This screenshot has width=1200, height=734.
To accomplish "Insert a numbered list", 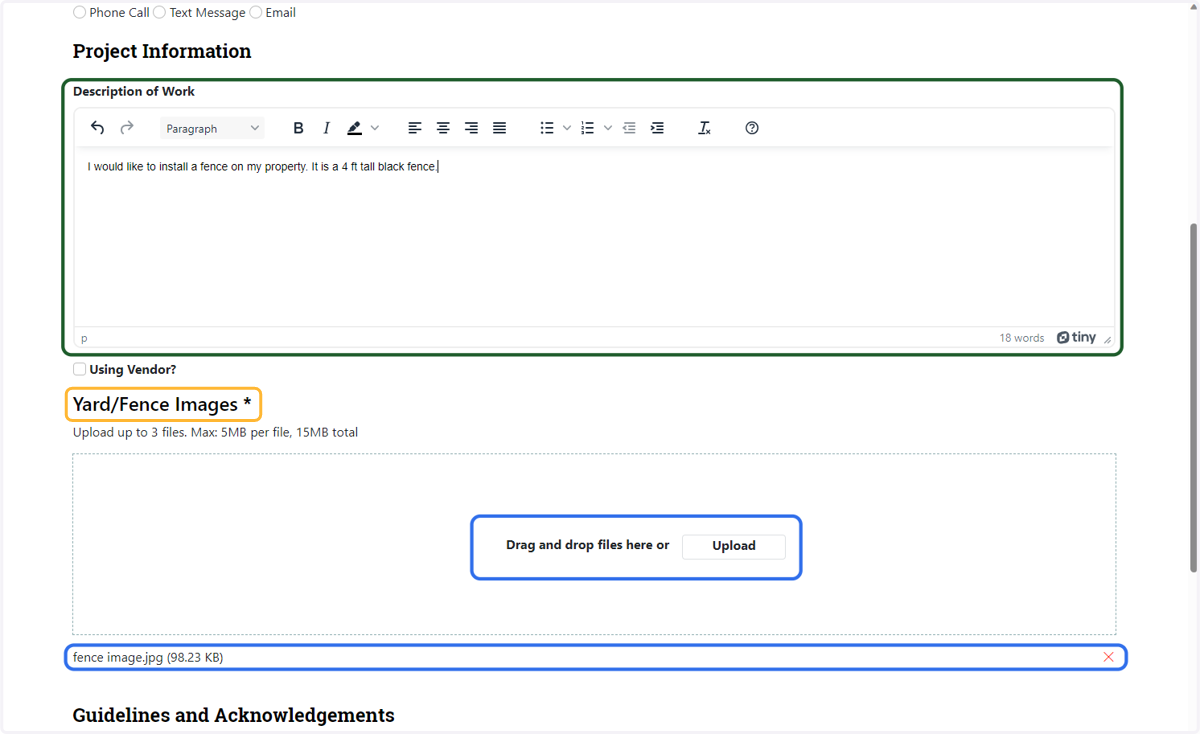I will click(x=588, y=128).
